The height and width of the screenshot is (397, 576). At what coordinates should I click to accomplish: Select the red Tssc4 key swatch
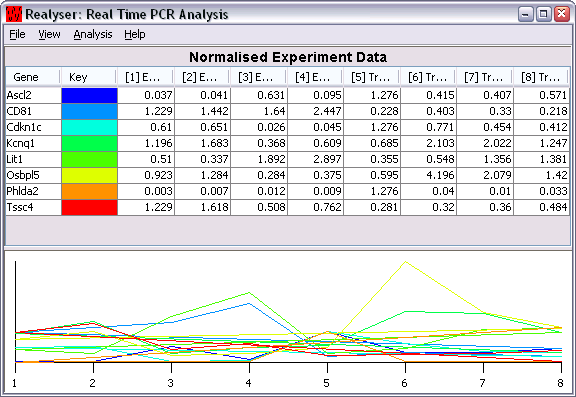coord(89,207)
